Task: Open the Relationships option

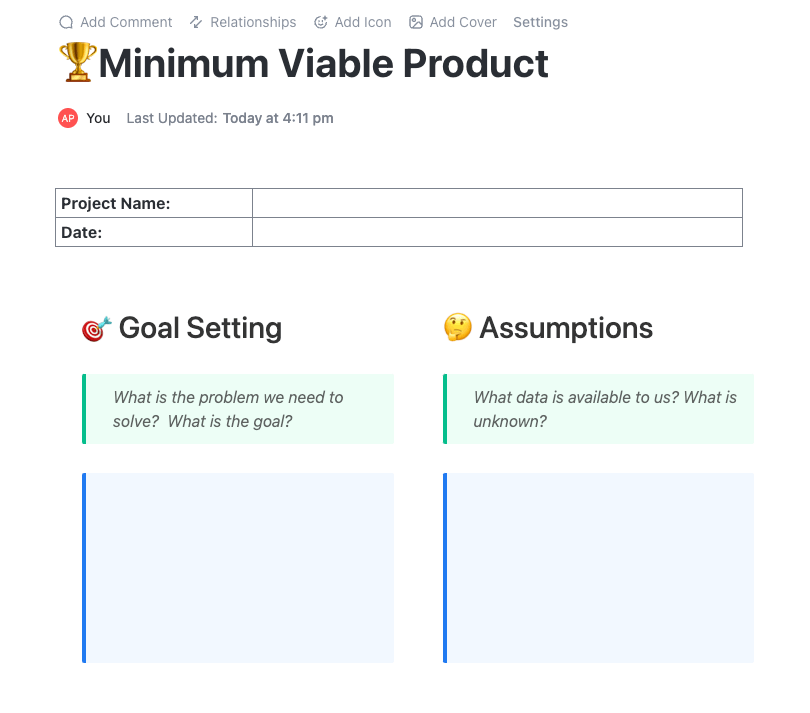Action: pyautogui.click(x=253, y=22)
